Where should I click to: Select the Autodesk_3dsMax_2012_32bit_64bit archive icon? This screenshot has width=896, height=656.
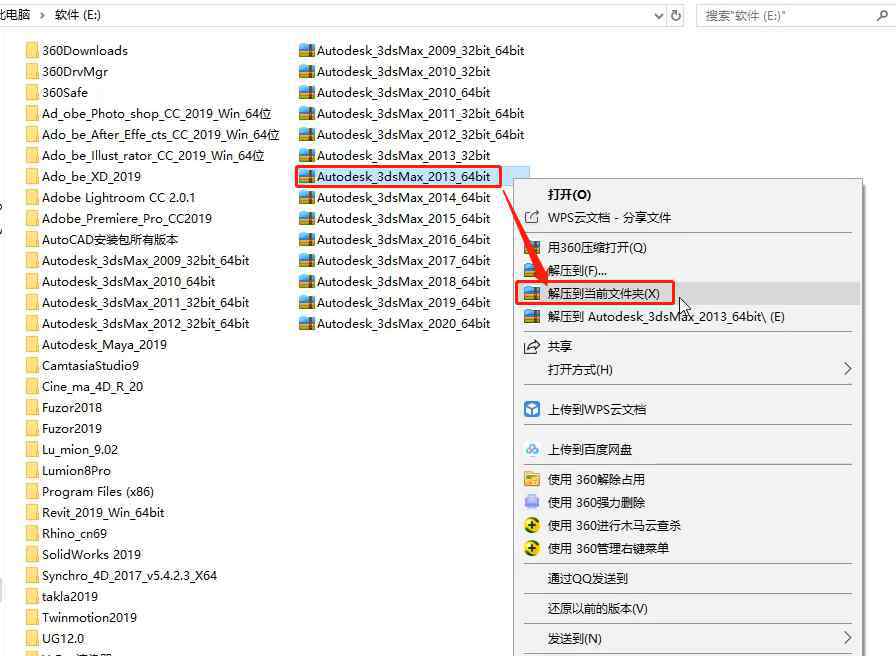[x=307, y=134]
